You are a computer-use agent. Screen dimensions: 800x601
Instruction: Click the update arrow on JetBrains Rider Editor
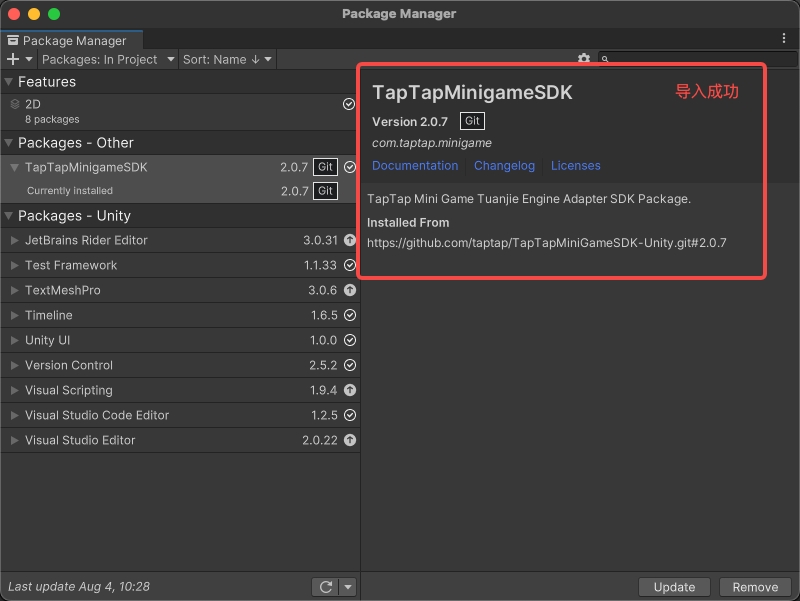[x=350, y=240]
